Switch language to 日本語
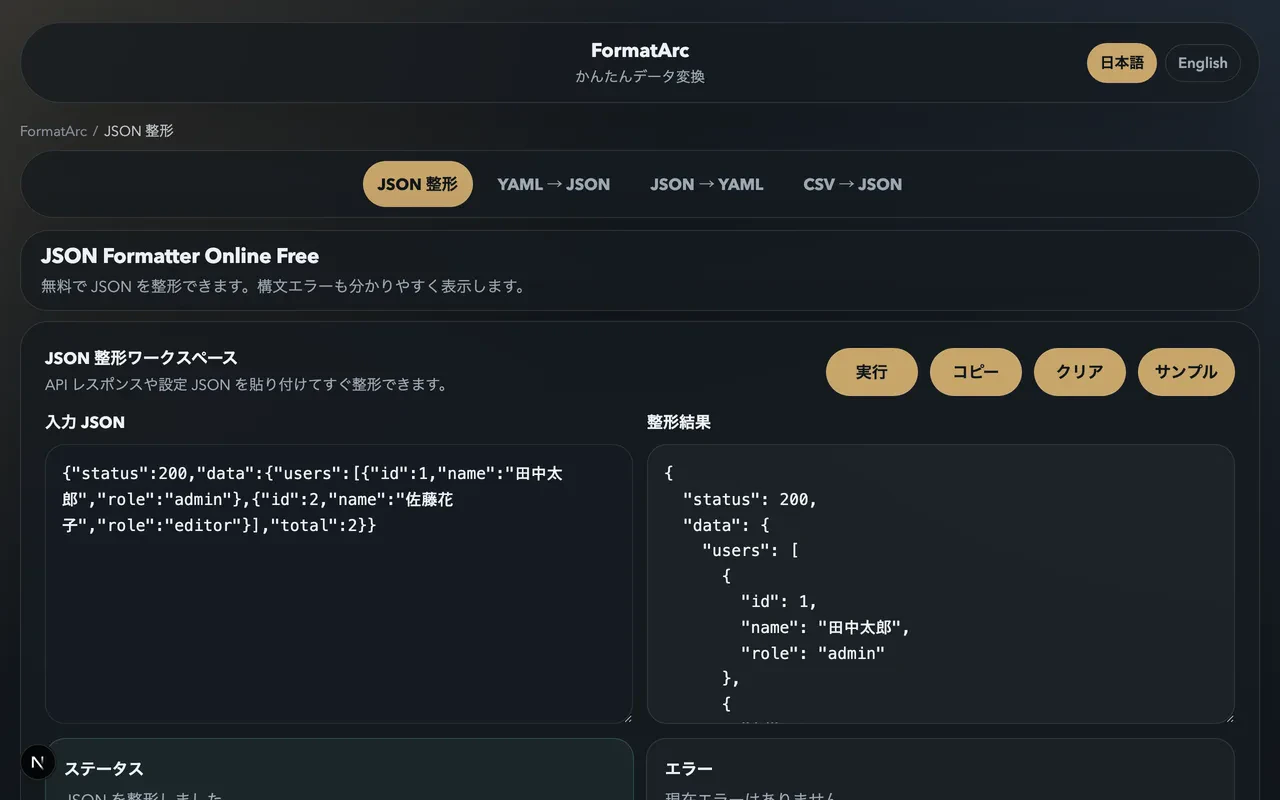The height and width of the screenshot is (800, 1280). pos(1122,63)
